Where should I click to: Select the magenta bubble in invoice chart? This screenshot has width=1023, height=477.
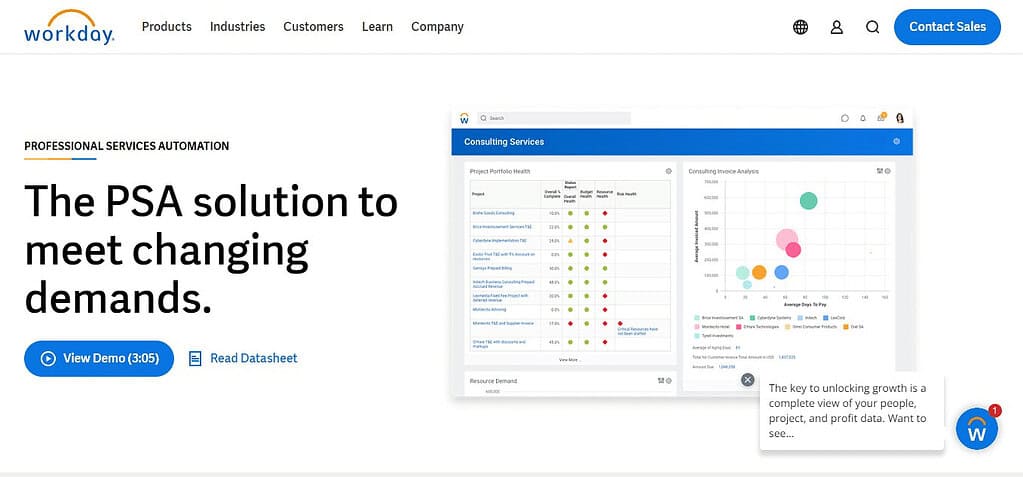pos(793,249)
